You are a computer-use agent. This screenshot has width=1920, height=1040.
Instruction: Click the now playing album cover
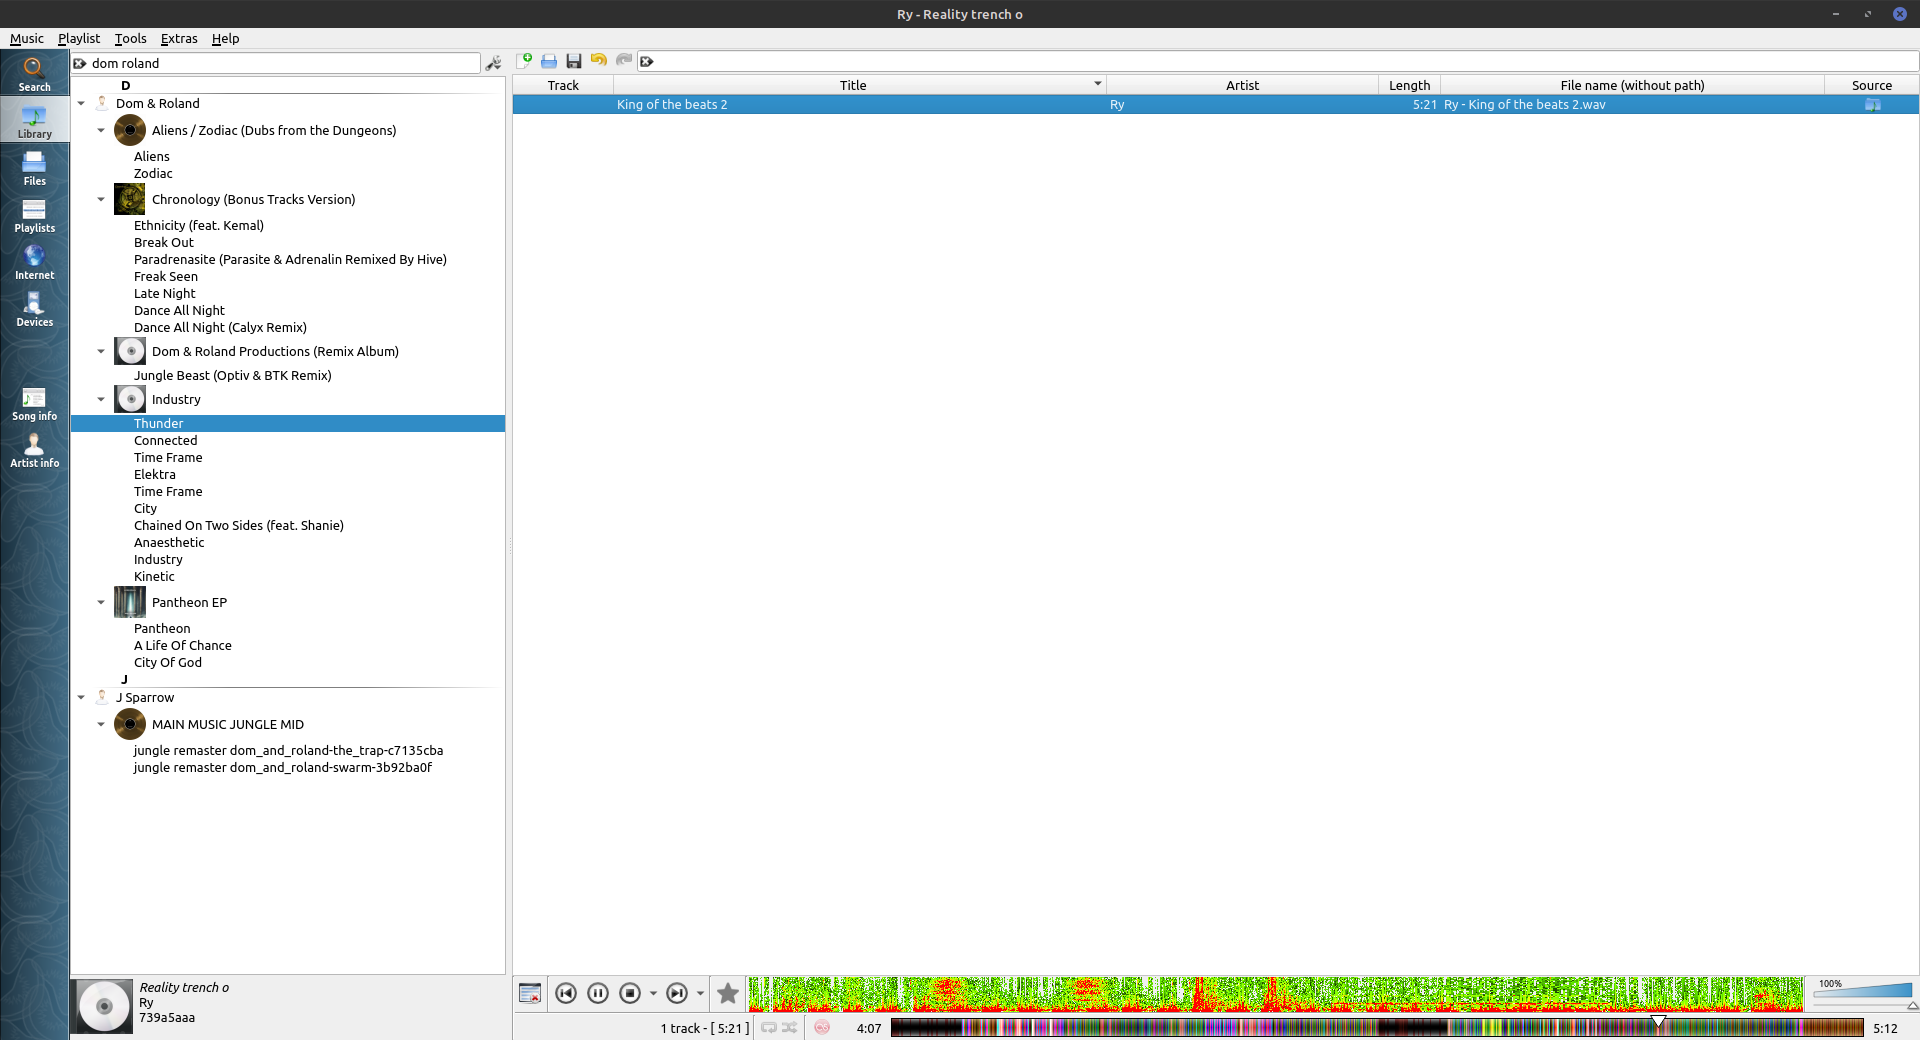point(102,1006)
